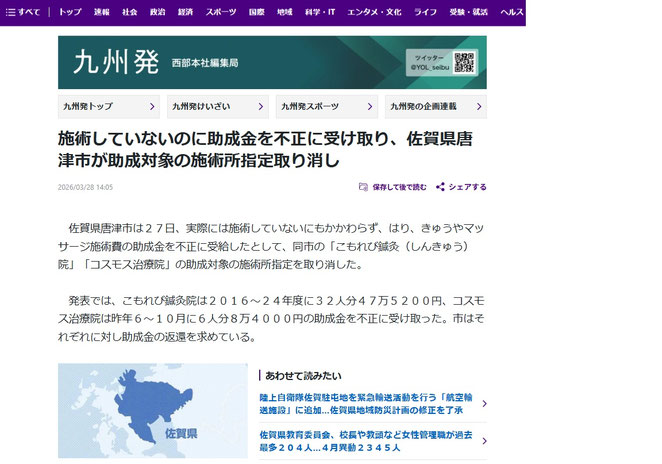The width and height of the screenshot is (662, 464).
Task: Click the save-for-later bookmark icon
Action: [363, 187]
